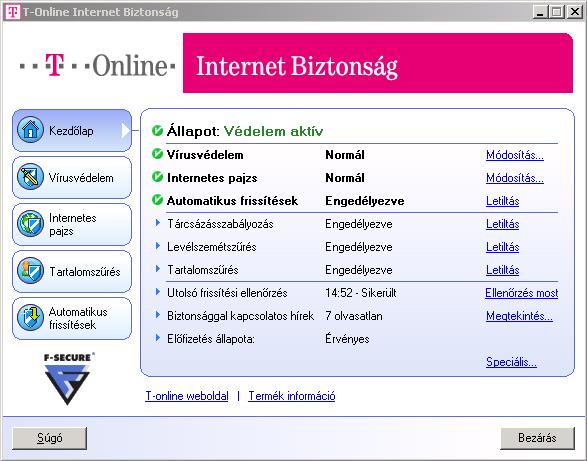
Task: Open the Termék információ link
Action: coord(292,396)
